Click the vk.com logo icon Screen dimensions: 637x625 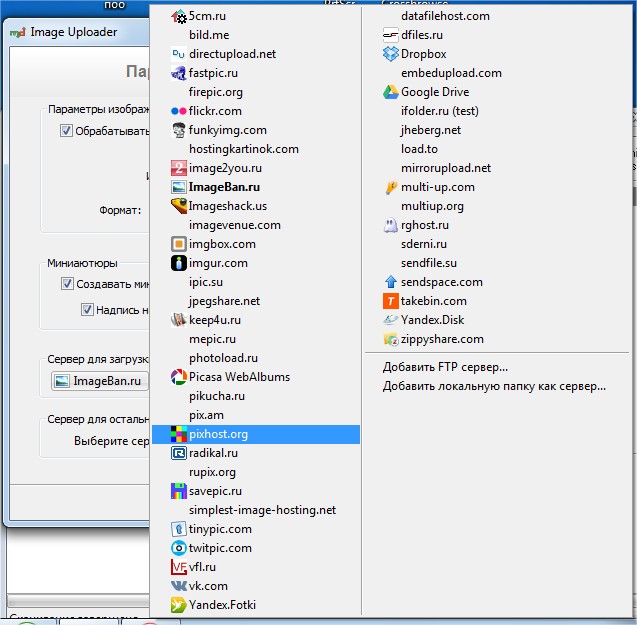click(178, 586)
